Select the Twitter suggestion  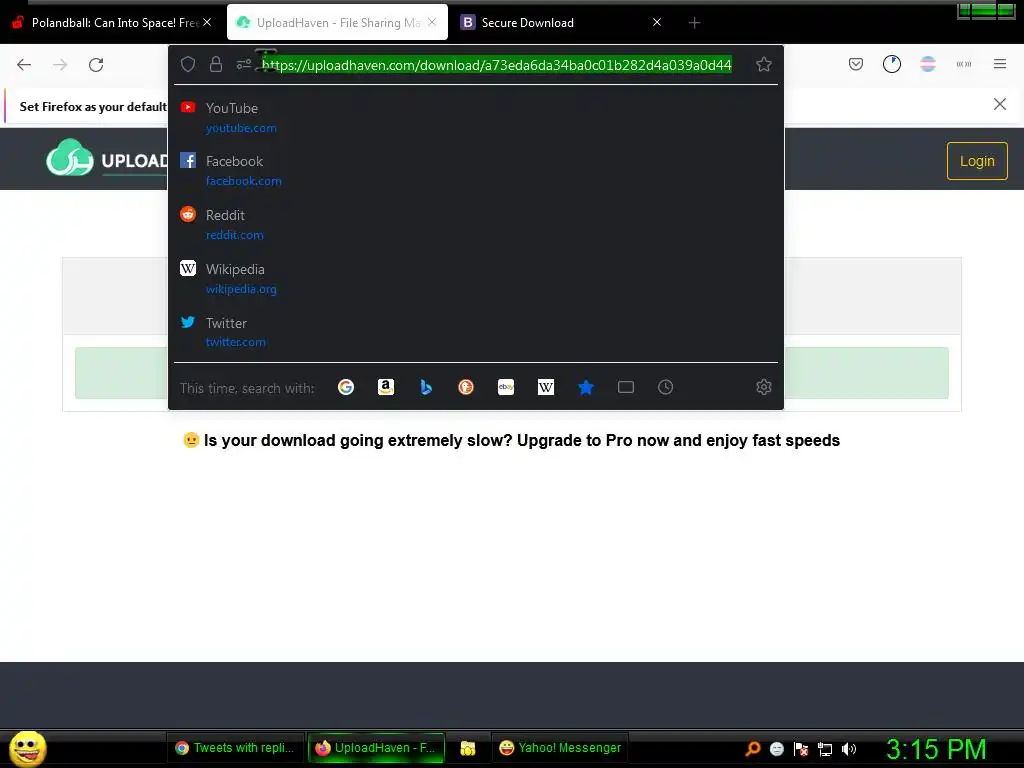475,332
